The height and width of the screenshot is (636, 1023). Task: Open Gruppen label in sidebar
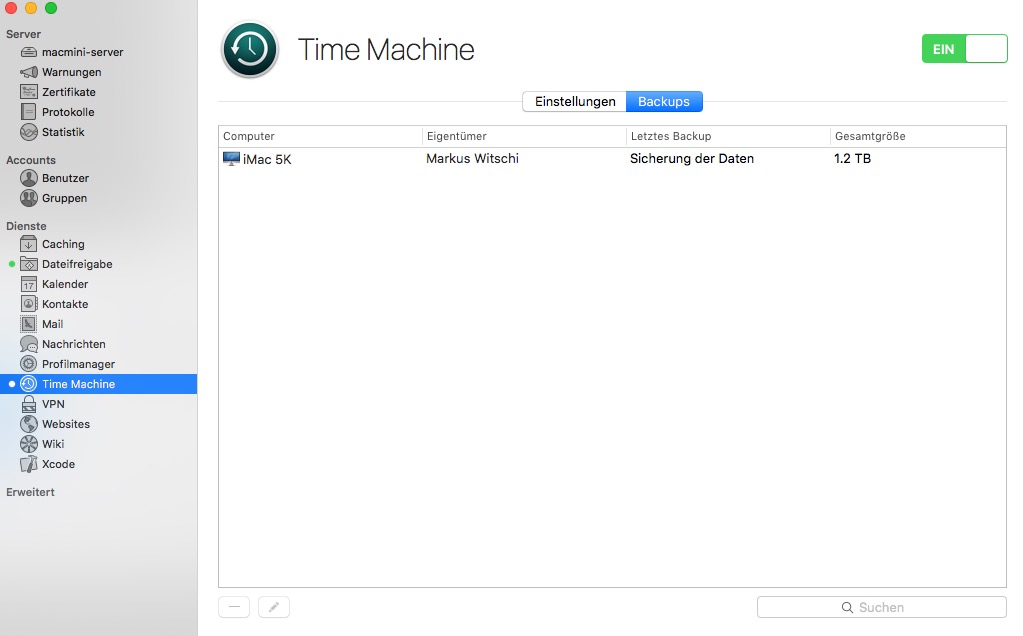pos(64,198)
